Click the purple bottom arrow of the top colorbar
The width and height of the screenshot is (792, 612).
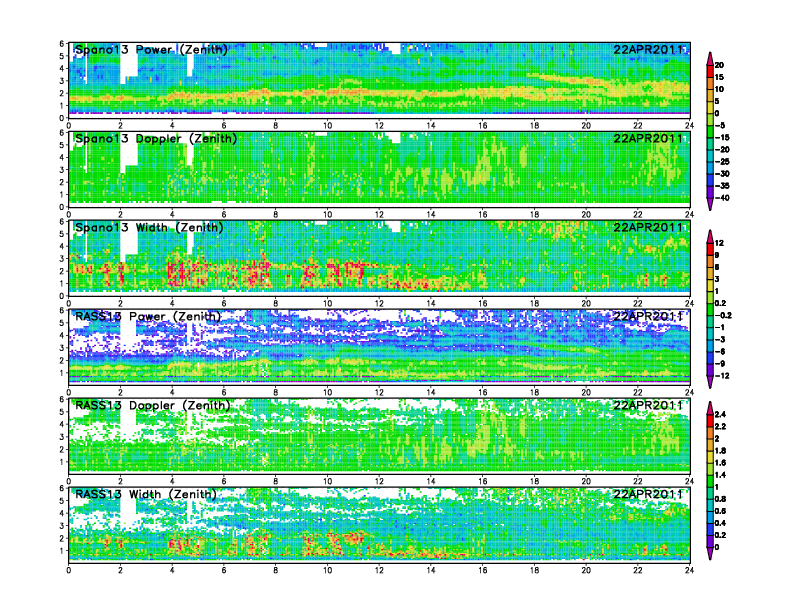click(x=710, y=204)
